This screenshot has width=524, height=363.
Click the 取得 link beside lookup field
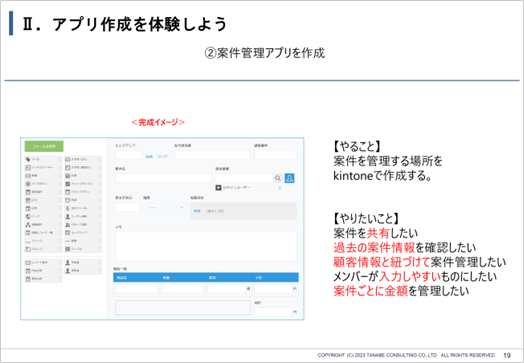click(149, 156)
